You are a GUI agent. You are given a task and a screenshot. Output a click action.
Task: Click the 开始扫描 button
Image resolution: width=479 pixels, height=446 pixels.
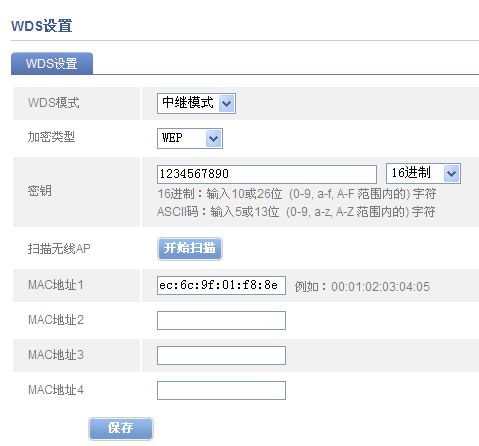pyautogui.click(x=190, y=248)
